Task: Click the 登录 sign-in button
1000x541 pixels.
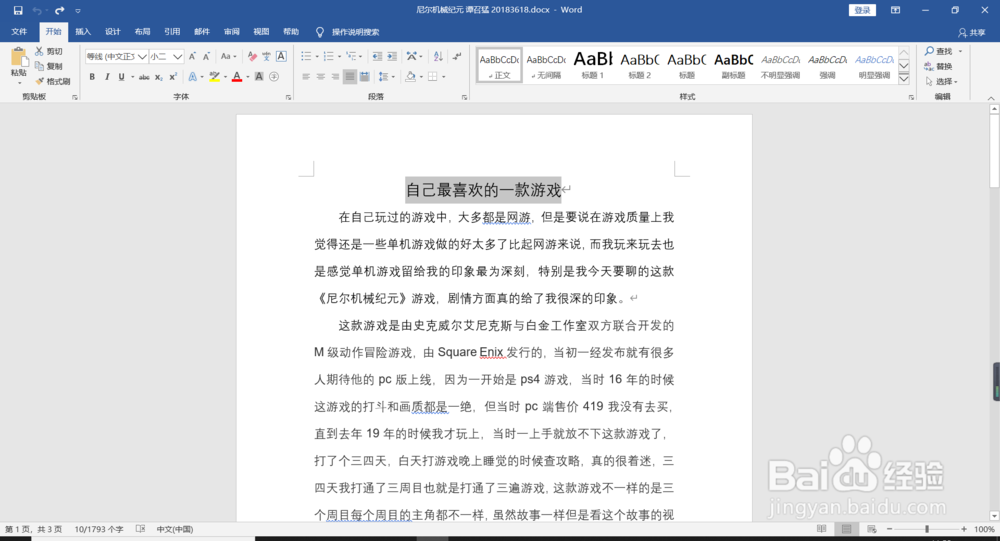Action: 862,10
